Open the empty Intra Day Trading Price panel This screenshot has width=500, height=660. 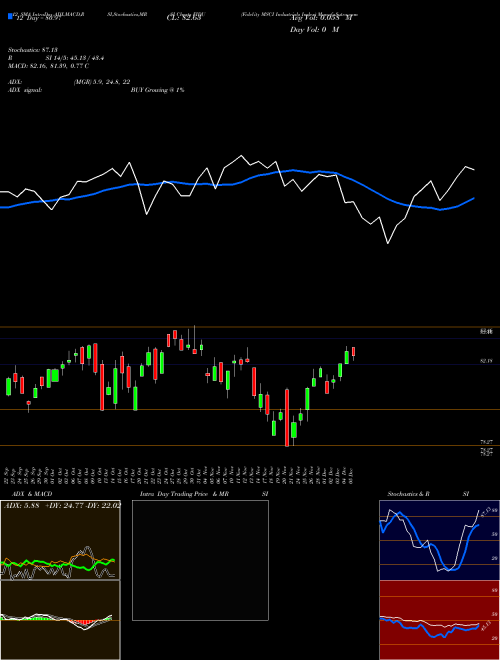point(200,560)
